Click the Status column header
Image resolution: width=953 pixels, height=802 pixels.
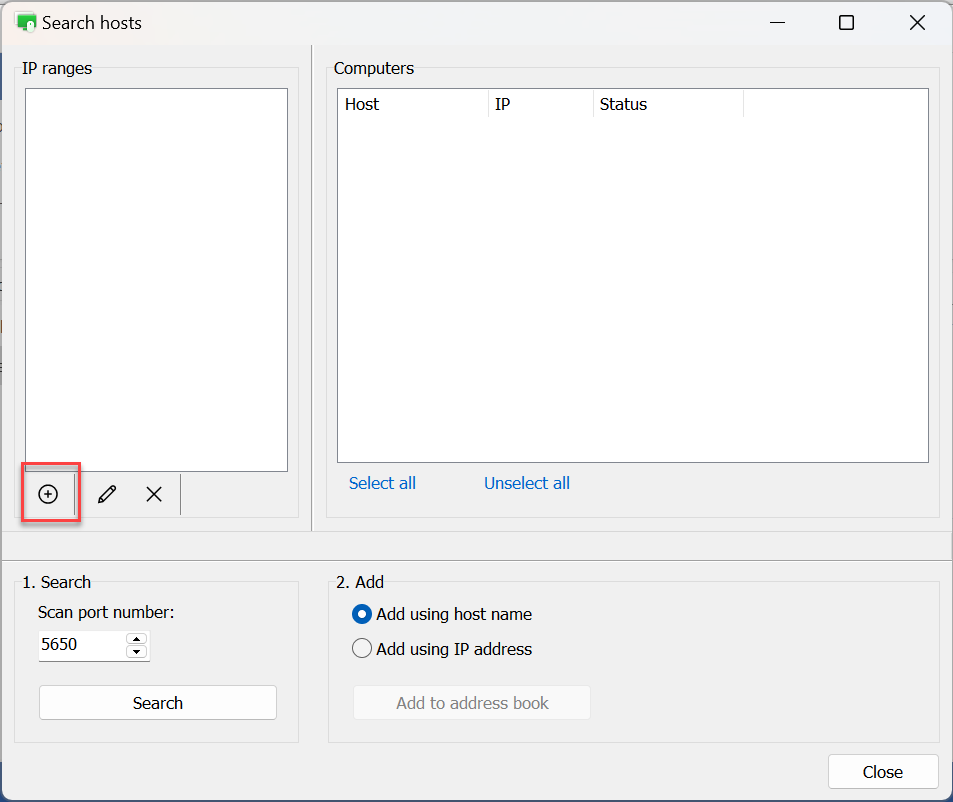[x=667, y=104]
